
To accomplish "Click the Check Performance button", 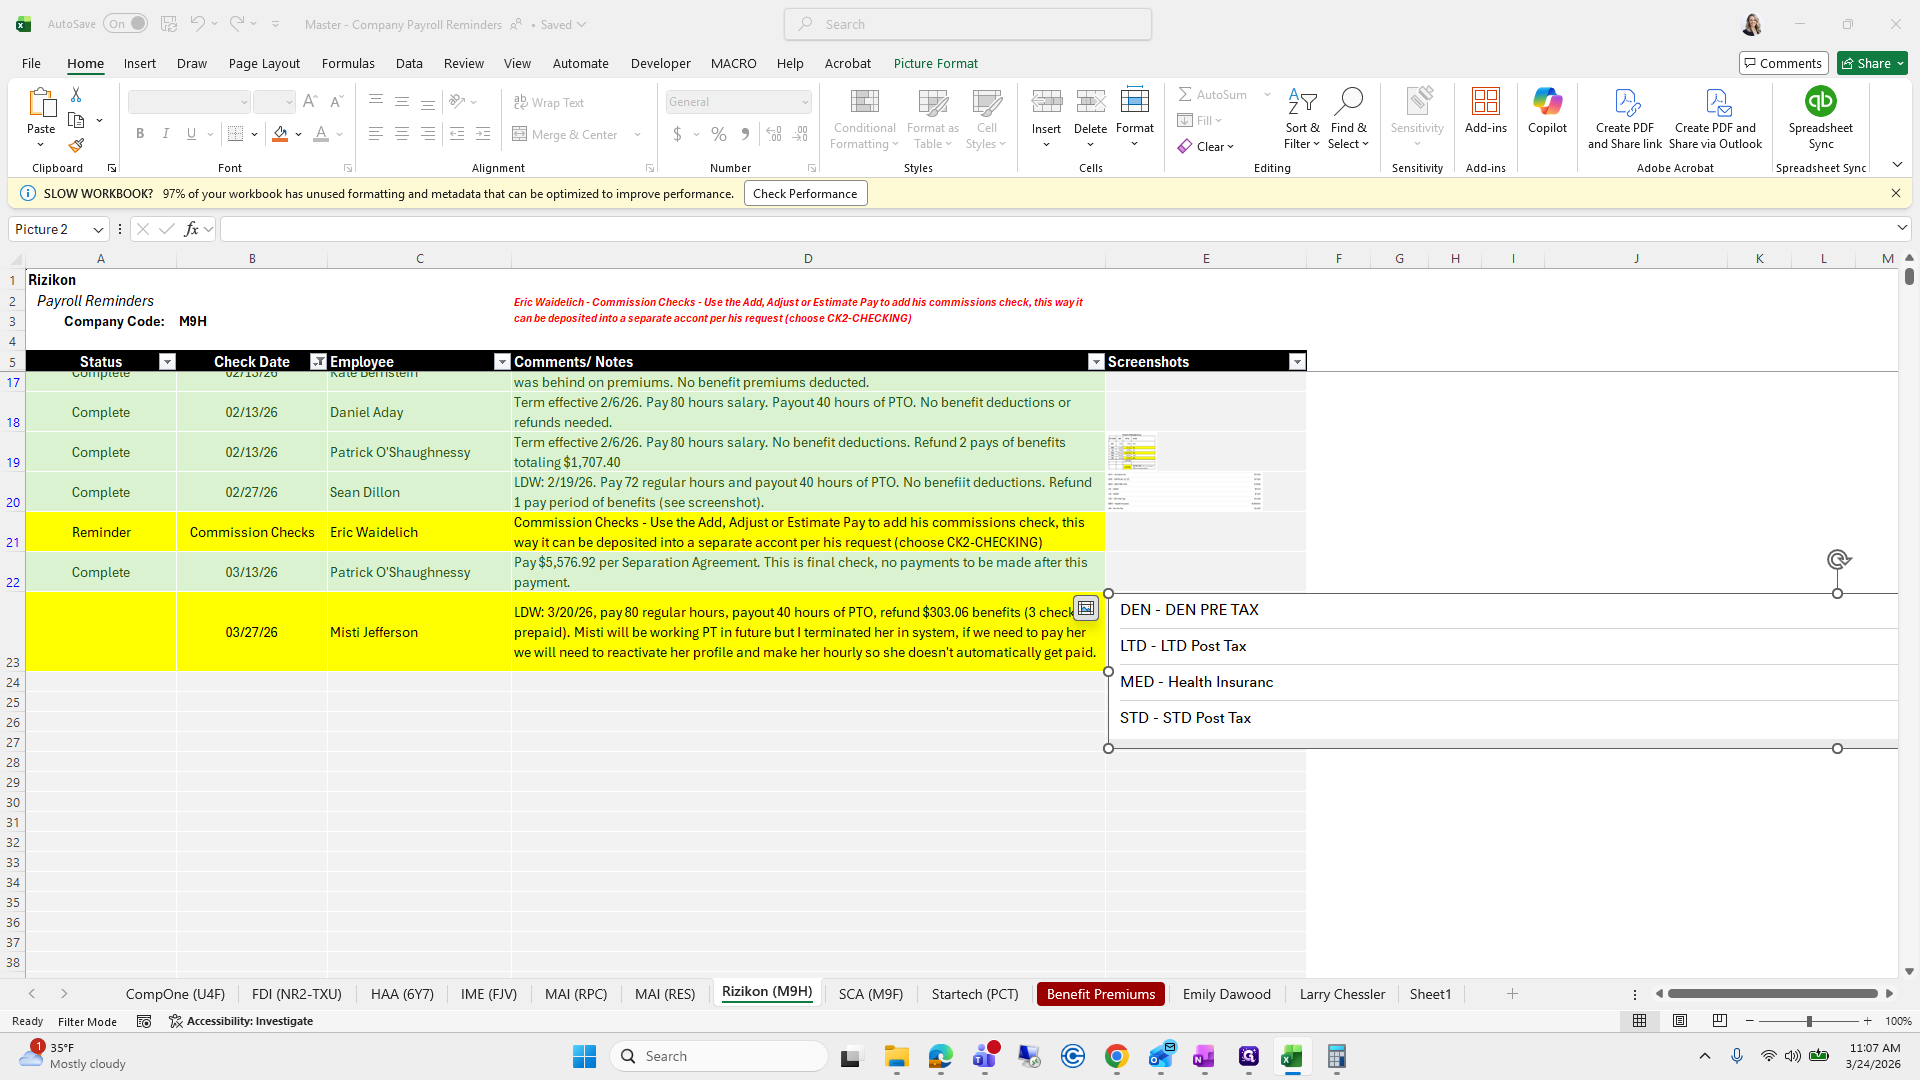I will point(805,194).
